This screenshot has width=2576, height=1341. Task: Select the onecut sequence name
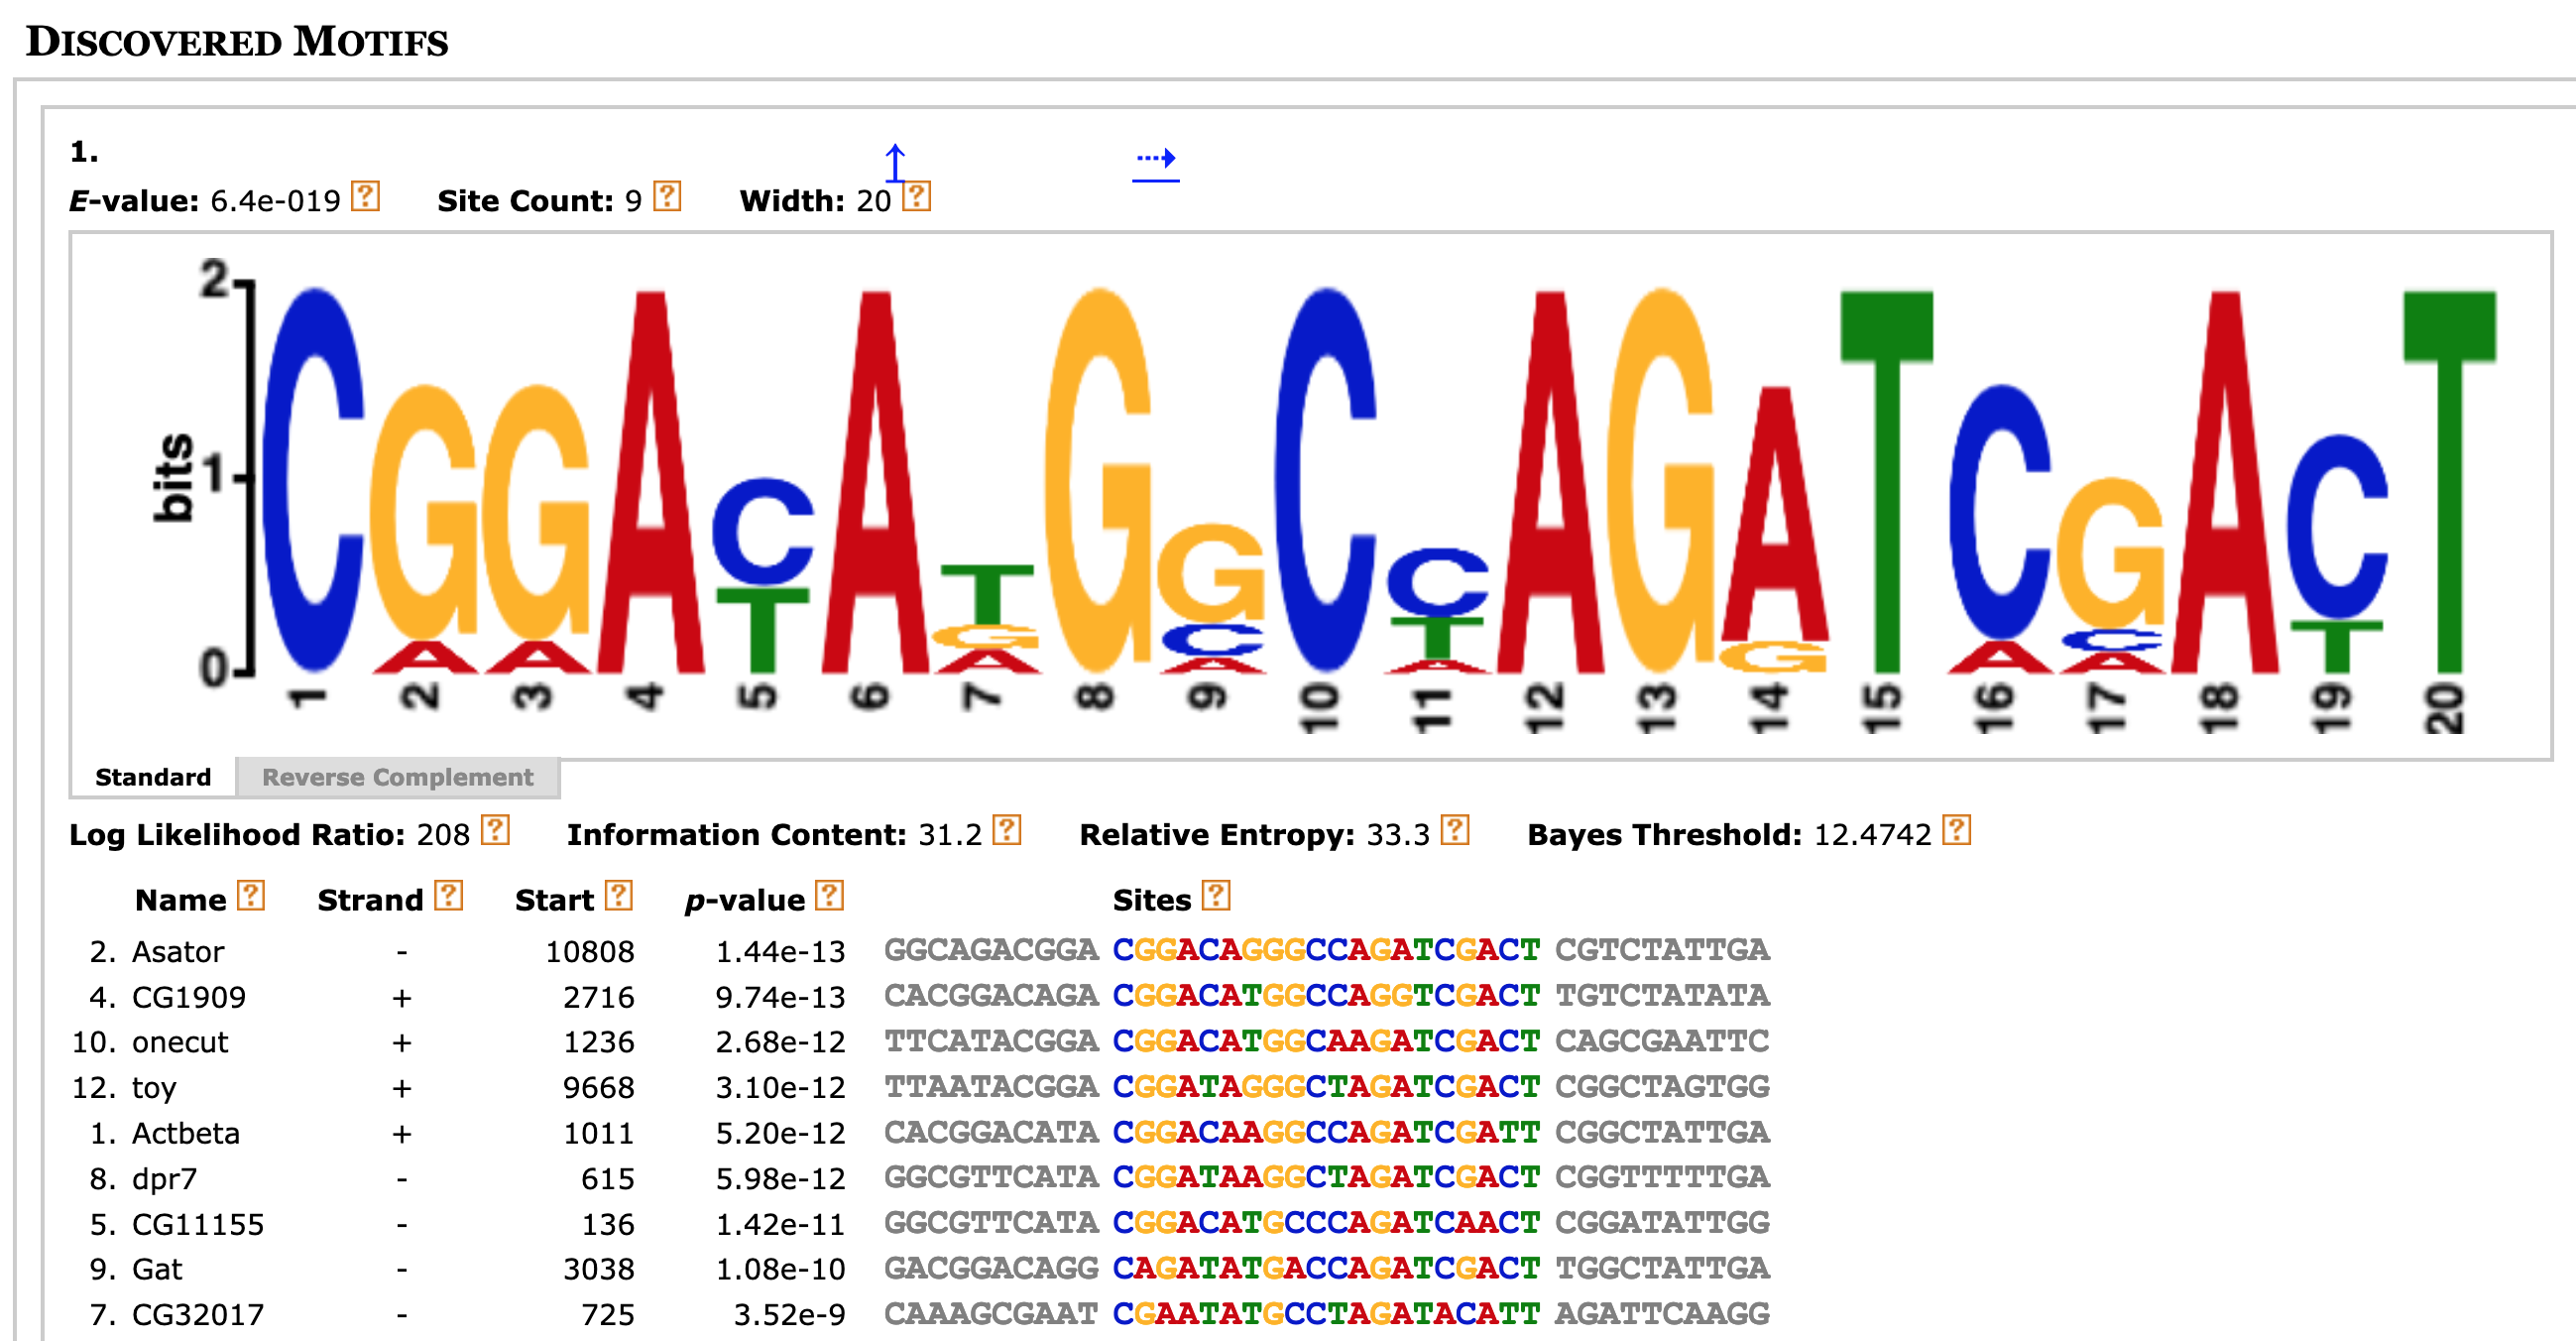(x=180, y=1042)
